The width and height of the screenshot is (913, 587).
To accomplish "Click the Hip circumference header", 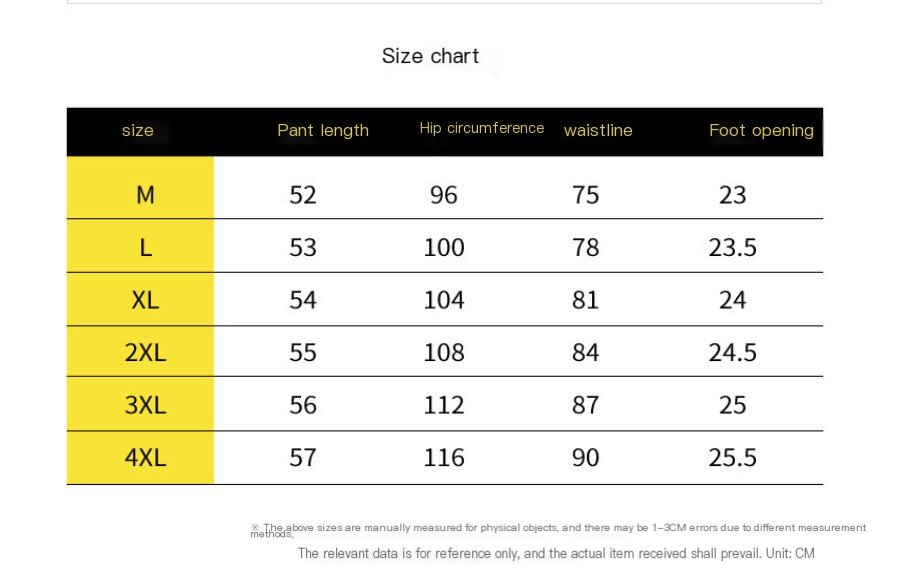I will (482, 128).
